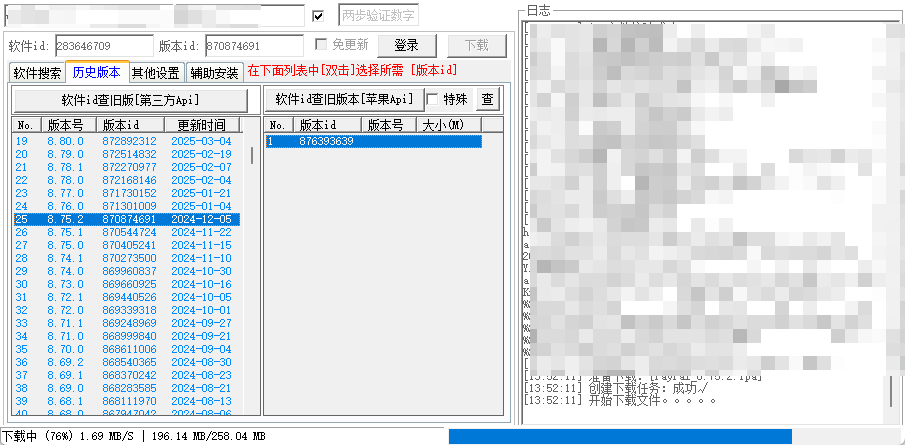Tick the 特殊 checkbox

coord(433,99)
